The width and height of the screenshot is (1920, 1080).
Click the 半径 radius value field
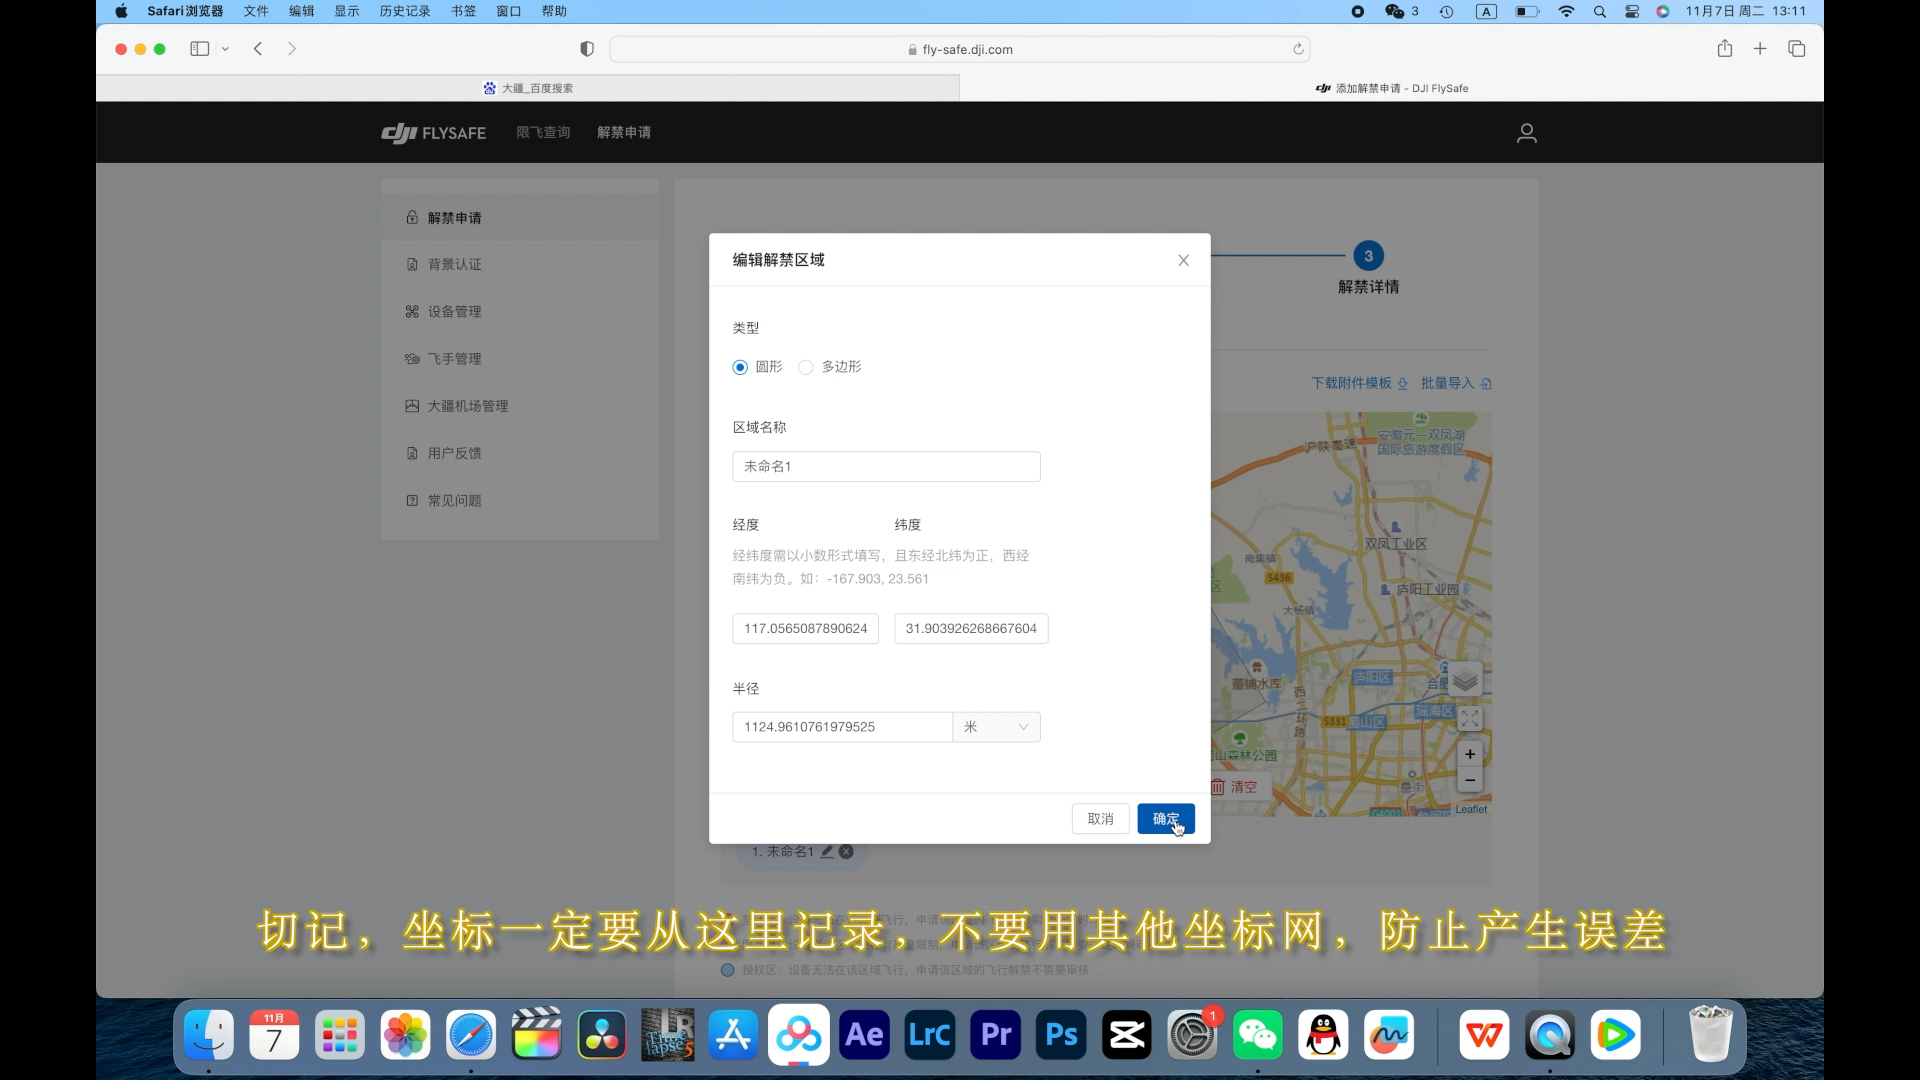pos(842,727)
